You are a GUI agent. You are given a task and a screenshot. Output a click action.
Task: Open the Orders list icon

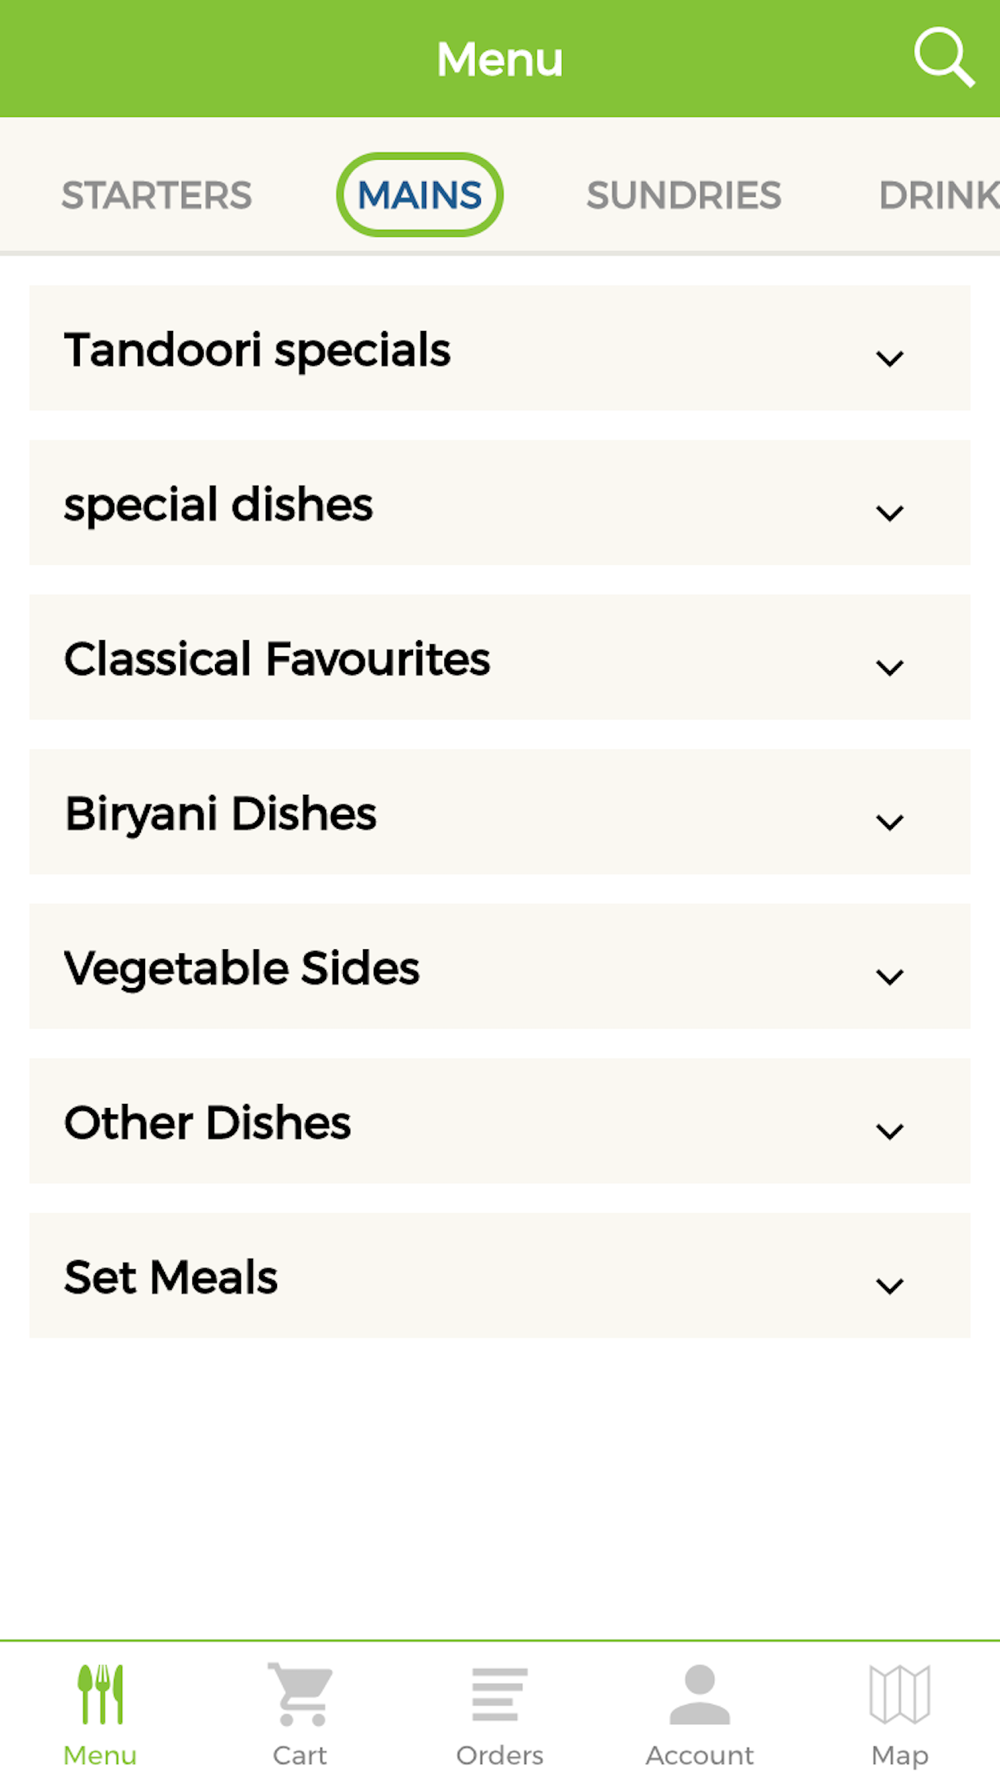tap(500, 1694)
